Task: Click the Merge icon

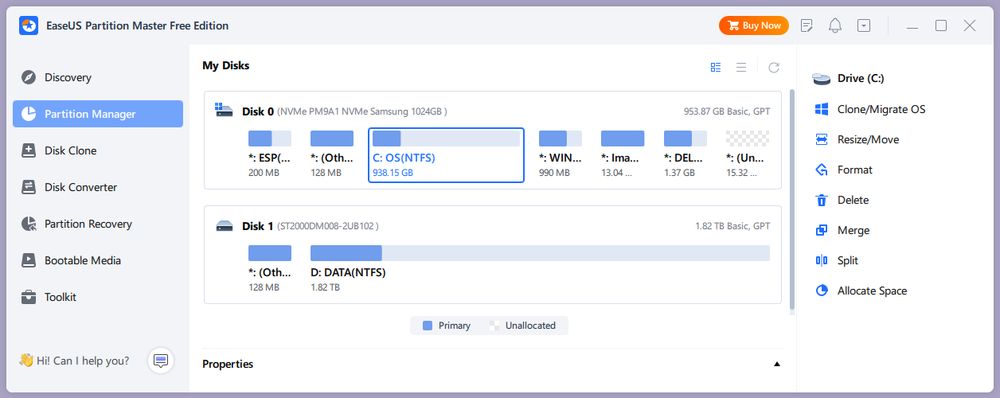Action: pyautogui.click(x=821, y=230)
